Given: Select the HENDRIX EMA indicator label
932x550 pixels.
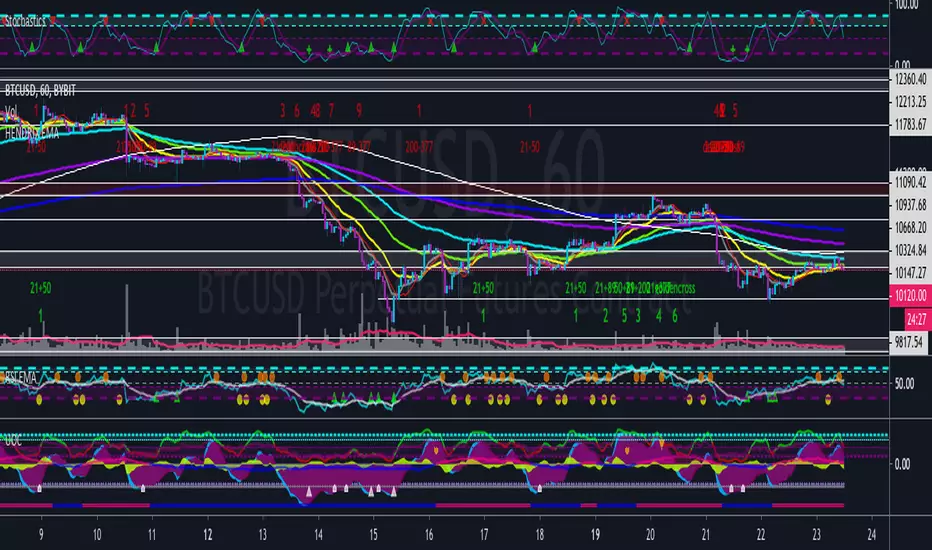Looking at the screenshot, I should coord(32,133).
